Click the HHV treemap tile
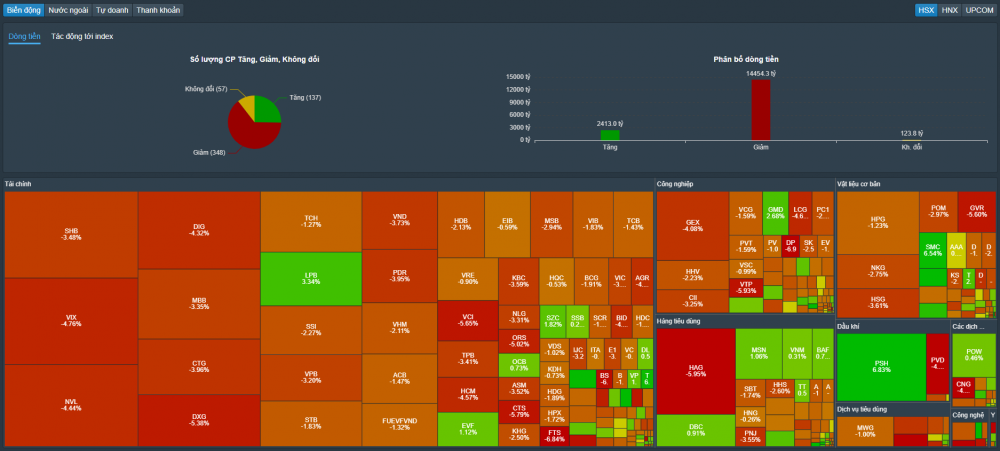The width and height of the screenshot is (1000, 451). pos(693,274)
